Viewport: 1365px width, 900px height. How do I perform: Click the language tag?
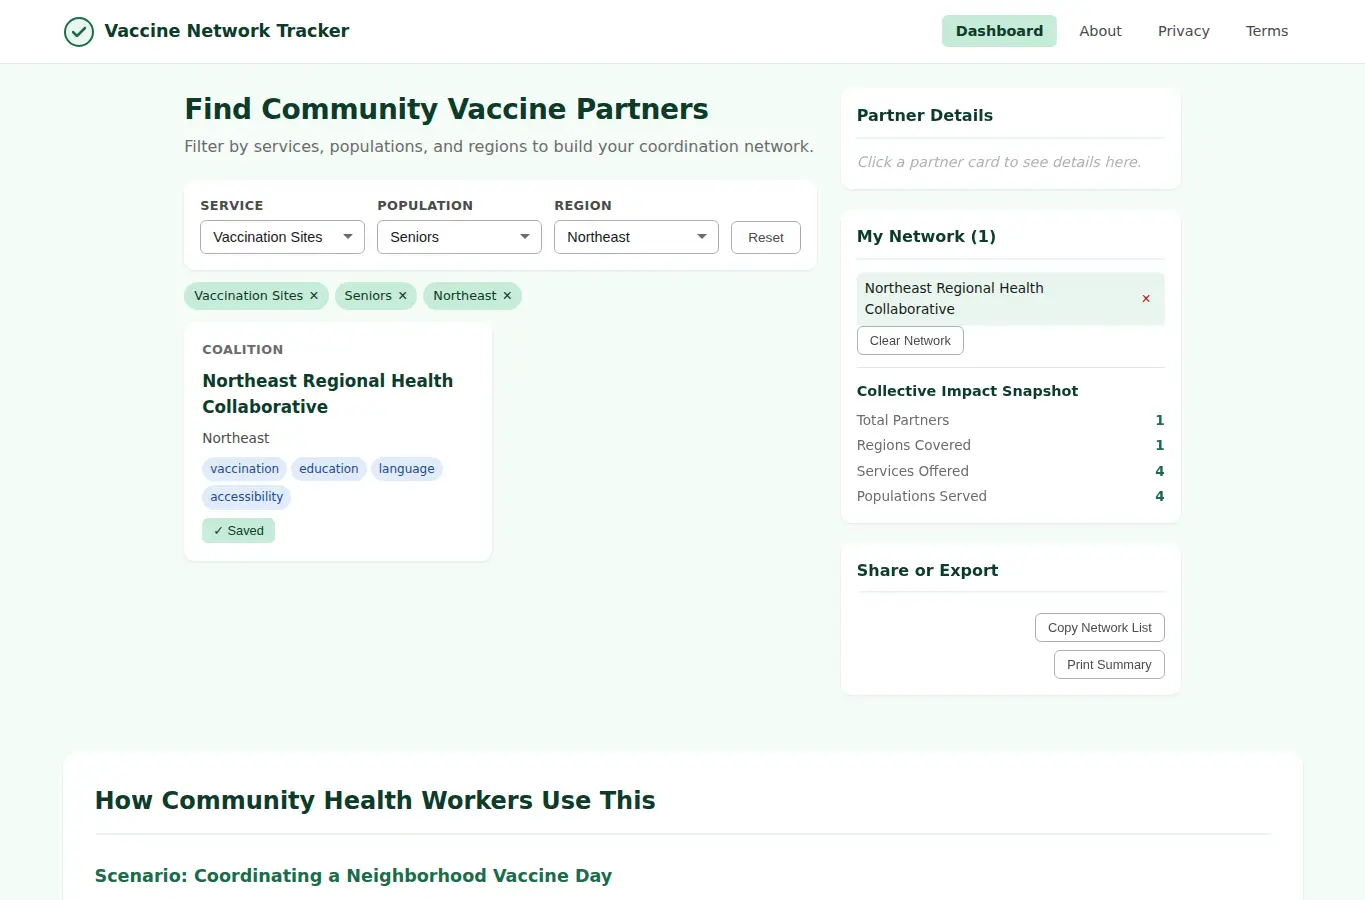[407, 469]
